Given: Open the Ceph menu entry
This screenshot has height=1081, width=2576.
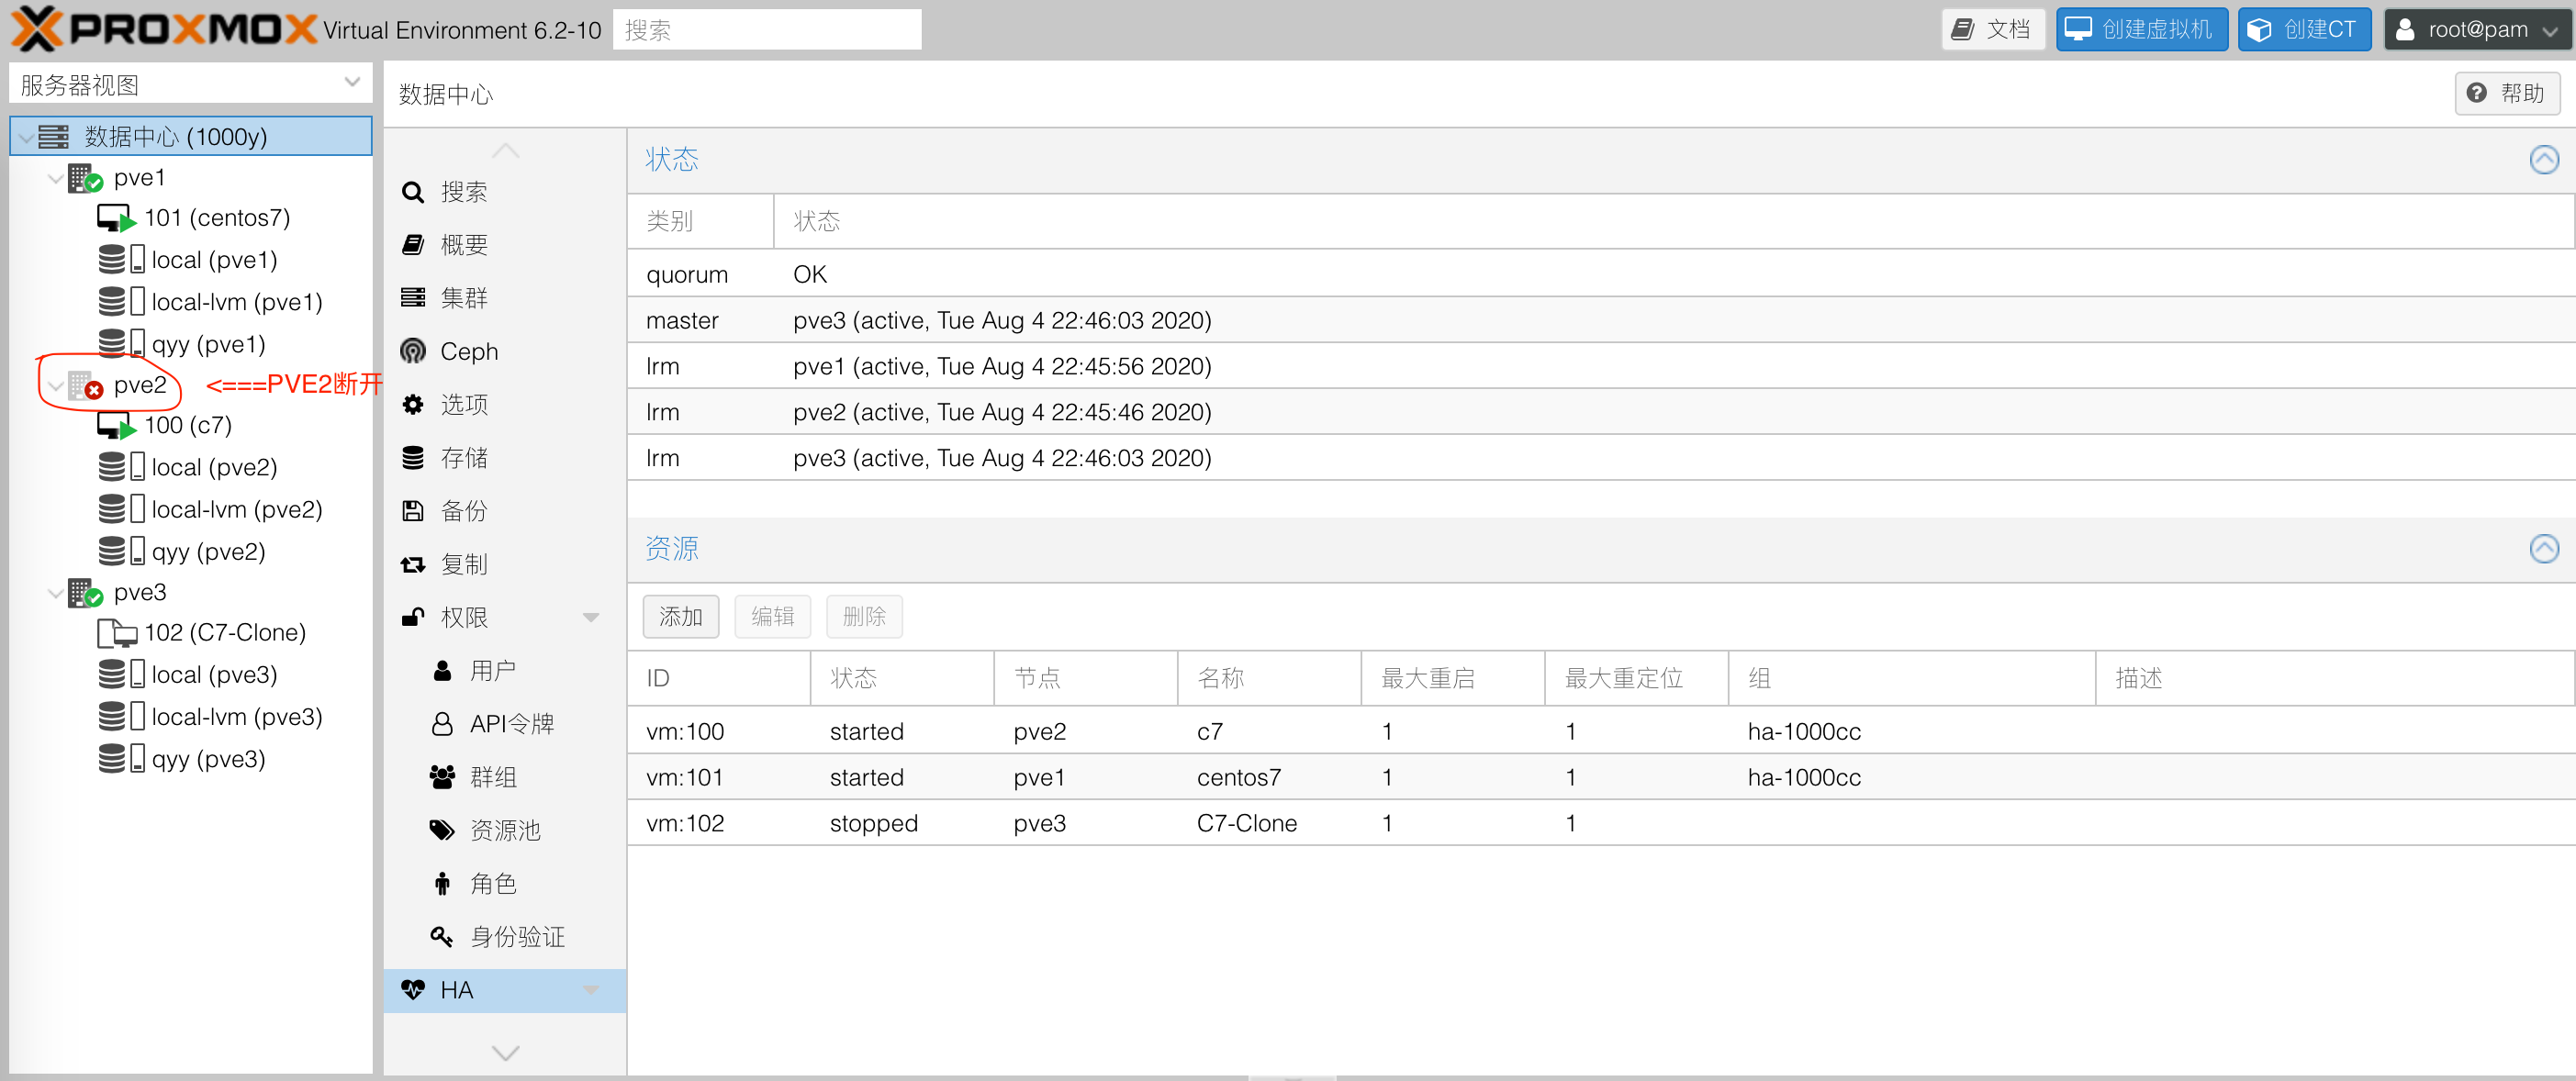Looking at the screenshot, I should click(x=505, y=351).
